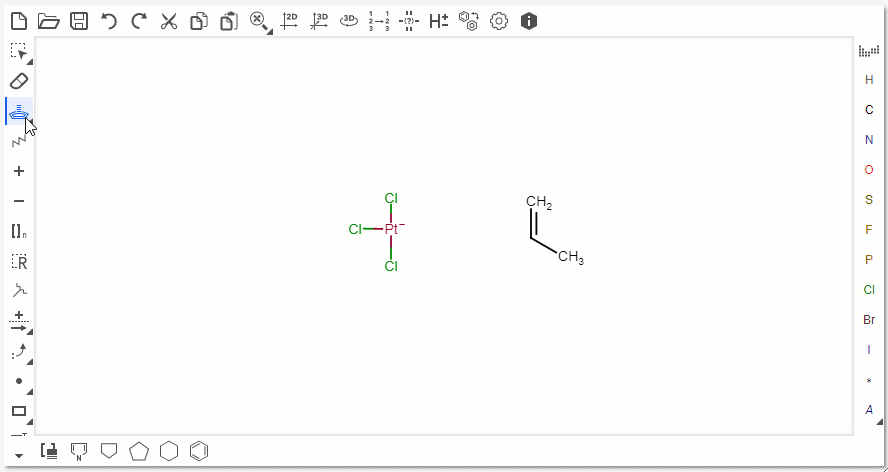Expand the left toolbar's bottom arrow

pyautogui.click(x=18, y=455)
